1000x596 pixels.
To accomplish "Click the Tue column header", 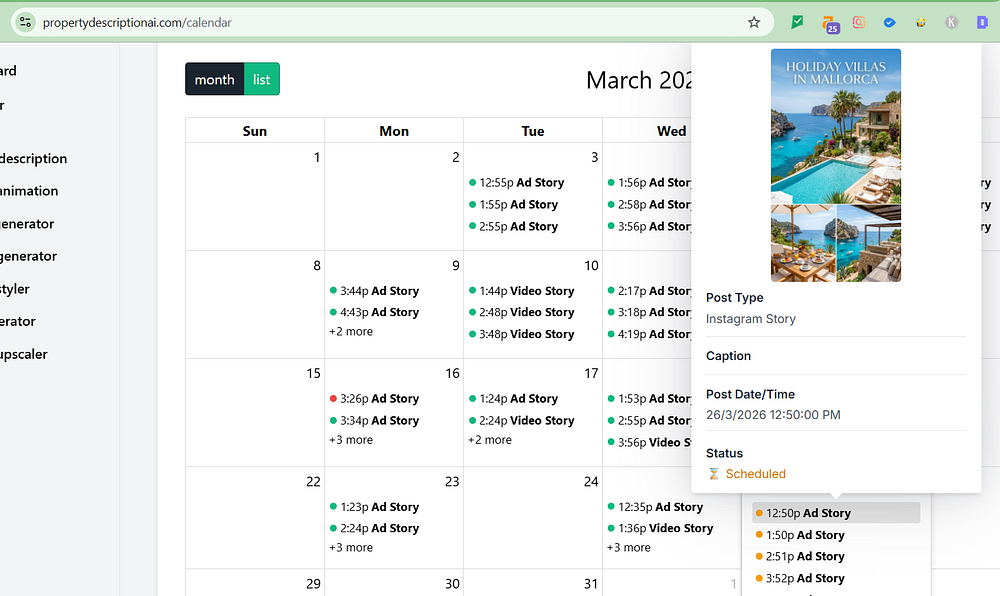I will tap(533, 131).
